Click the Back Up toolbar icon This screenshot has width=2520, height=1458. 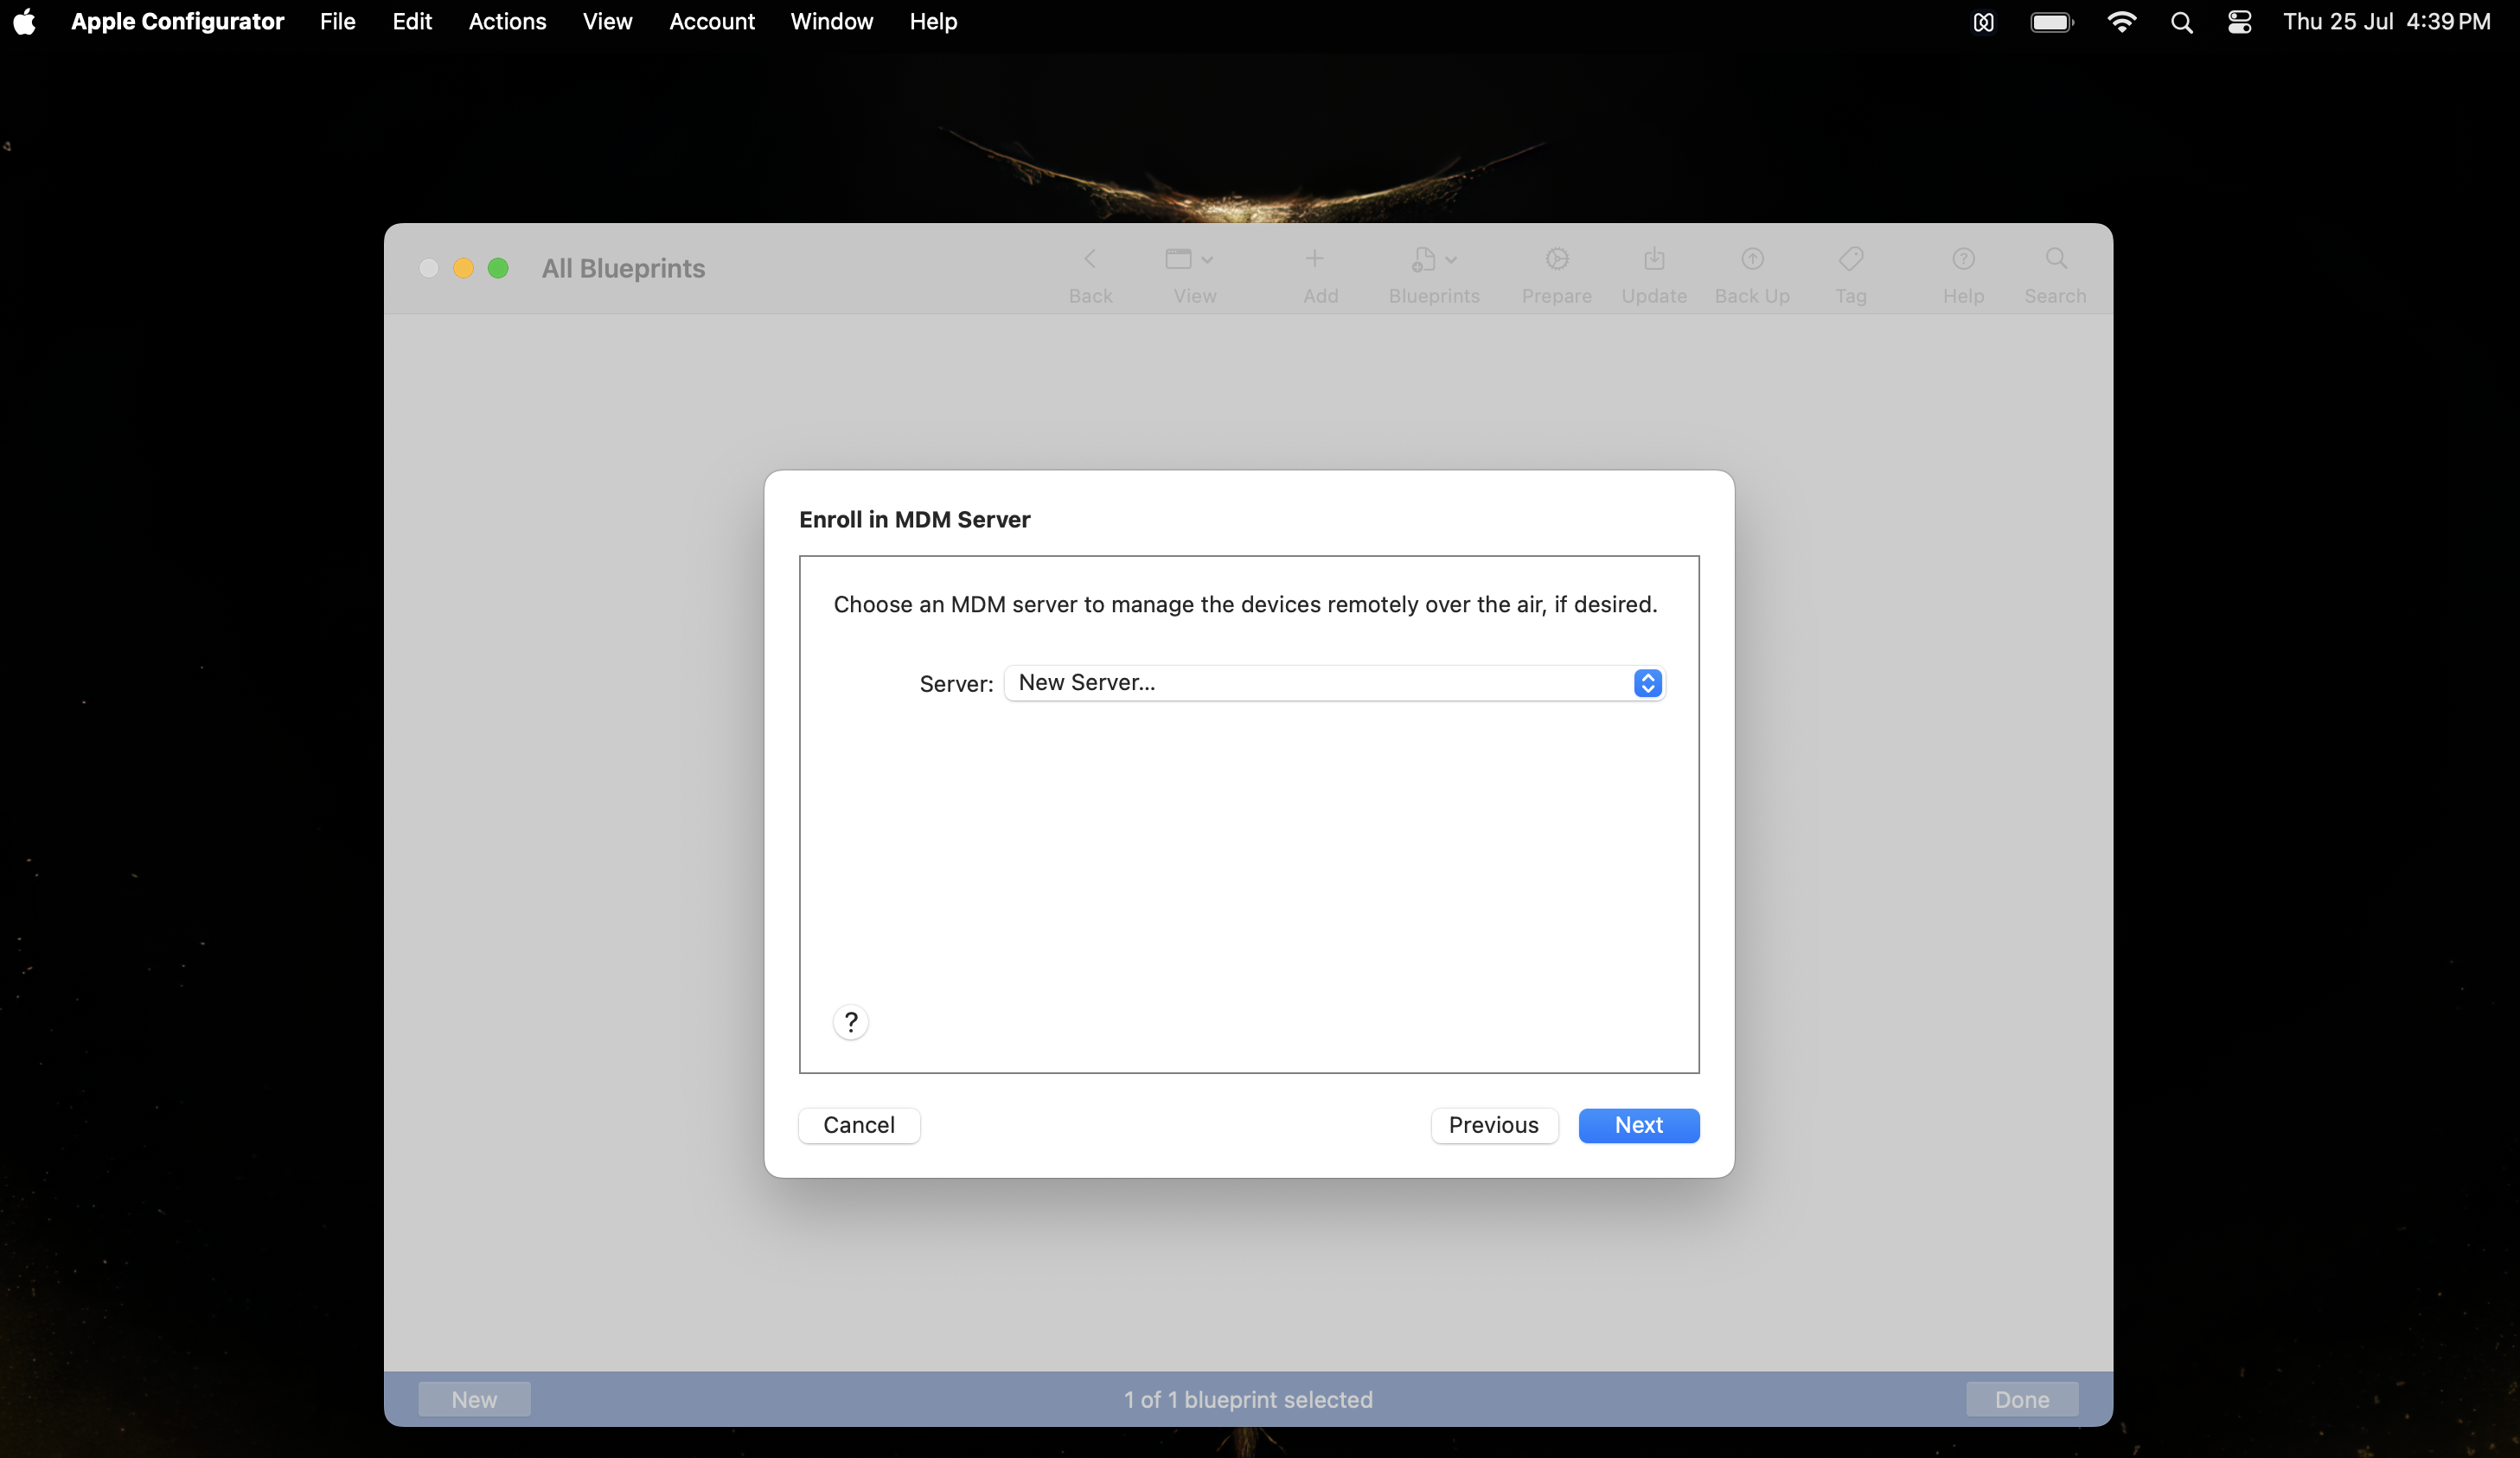click(x=1752, y=260)
